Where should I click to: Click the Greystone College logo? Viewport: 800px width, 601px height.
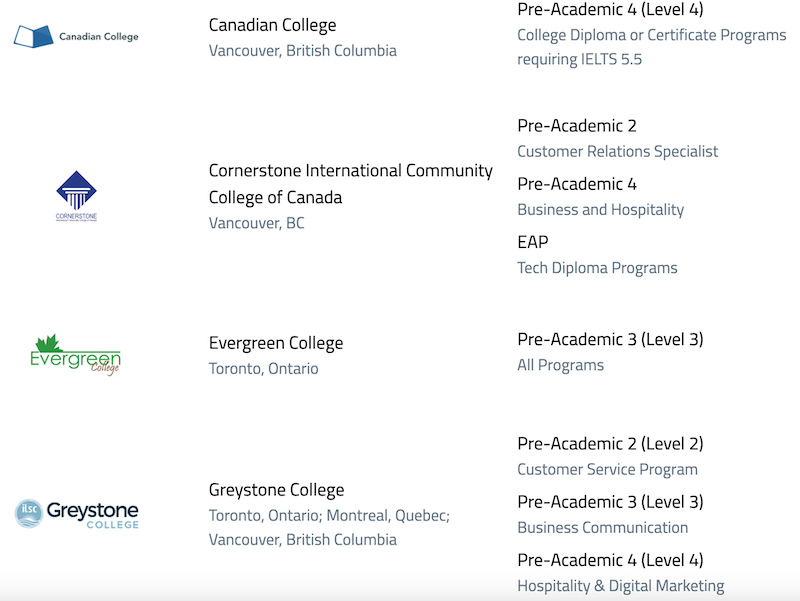click(x=77, y=513)
